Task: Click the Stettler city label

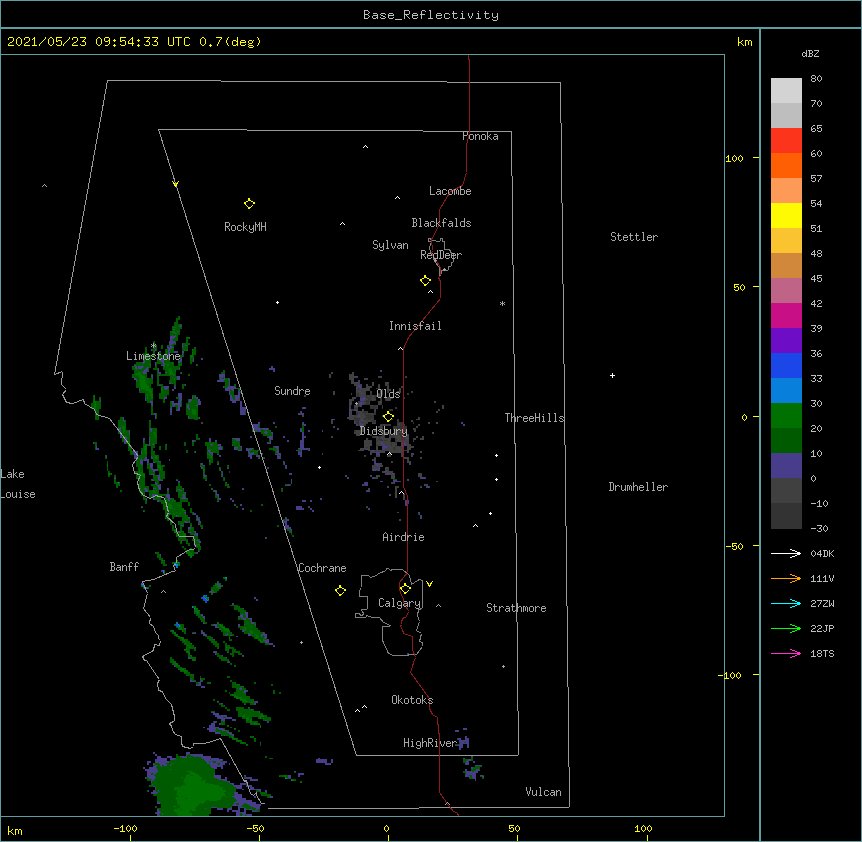Action: pyautogui.click(x=634, y=237)
